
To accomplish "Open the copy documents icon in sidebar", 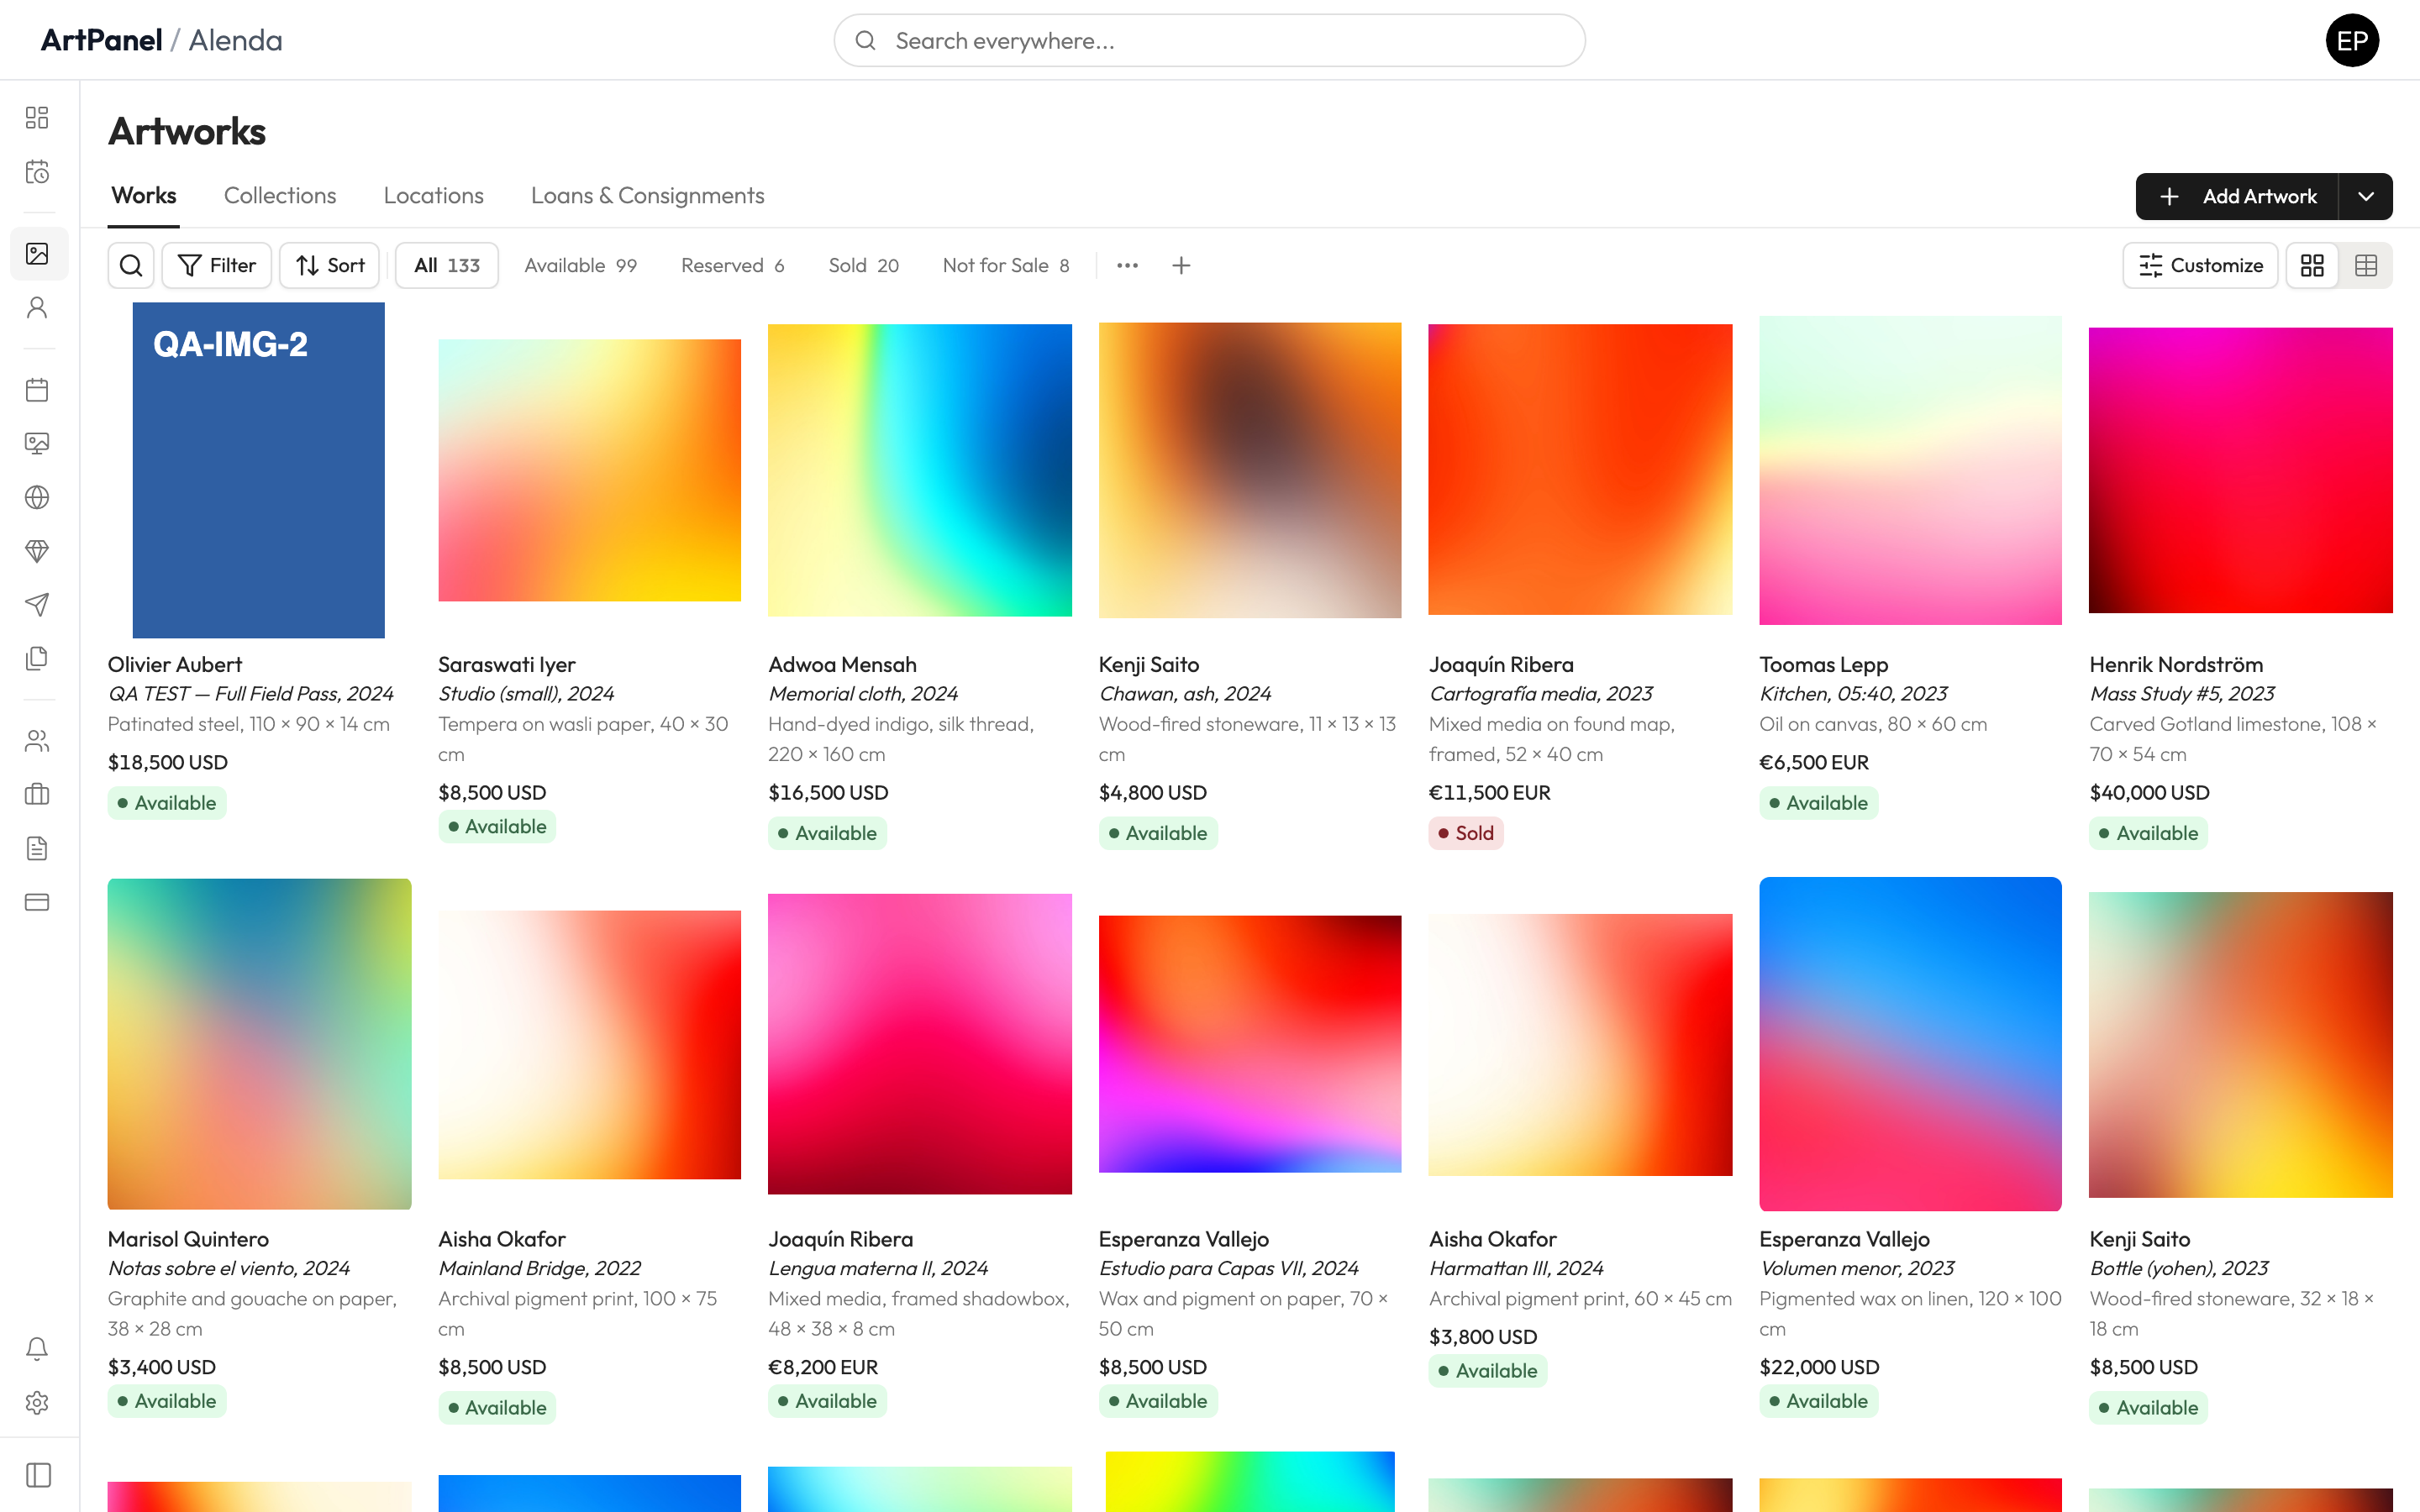I will pyautogui.click(x=37, y=658).
